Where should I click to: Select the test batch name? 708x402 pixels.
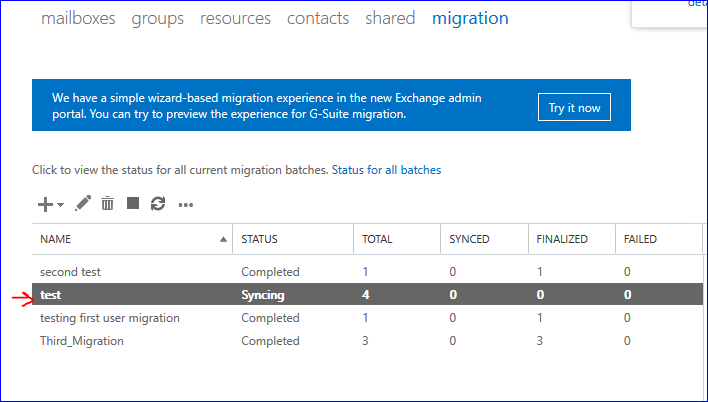coord(51,295)
